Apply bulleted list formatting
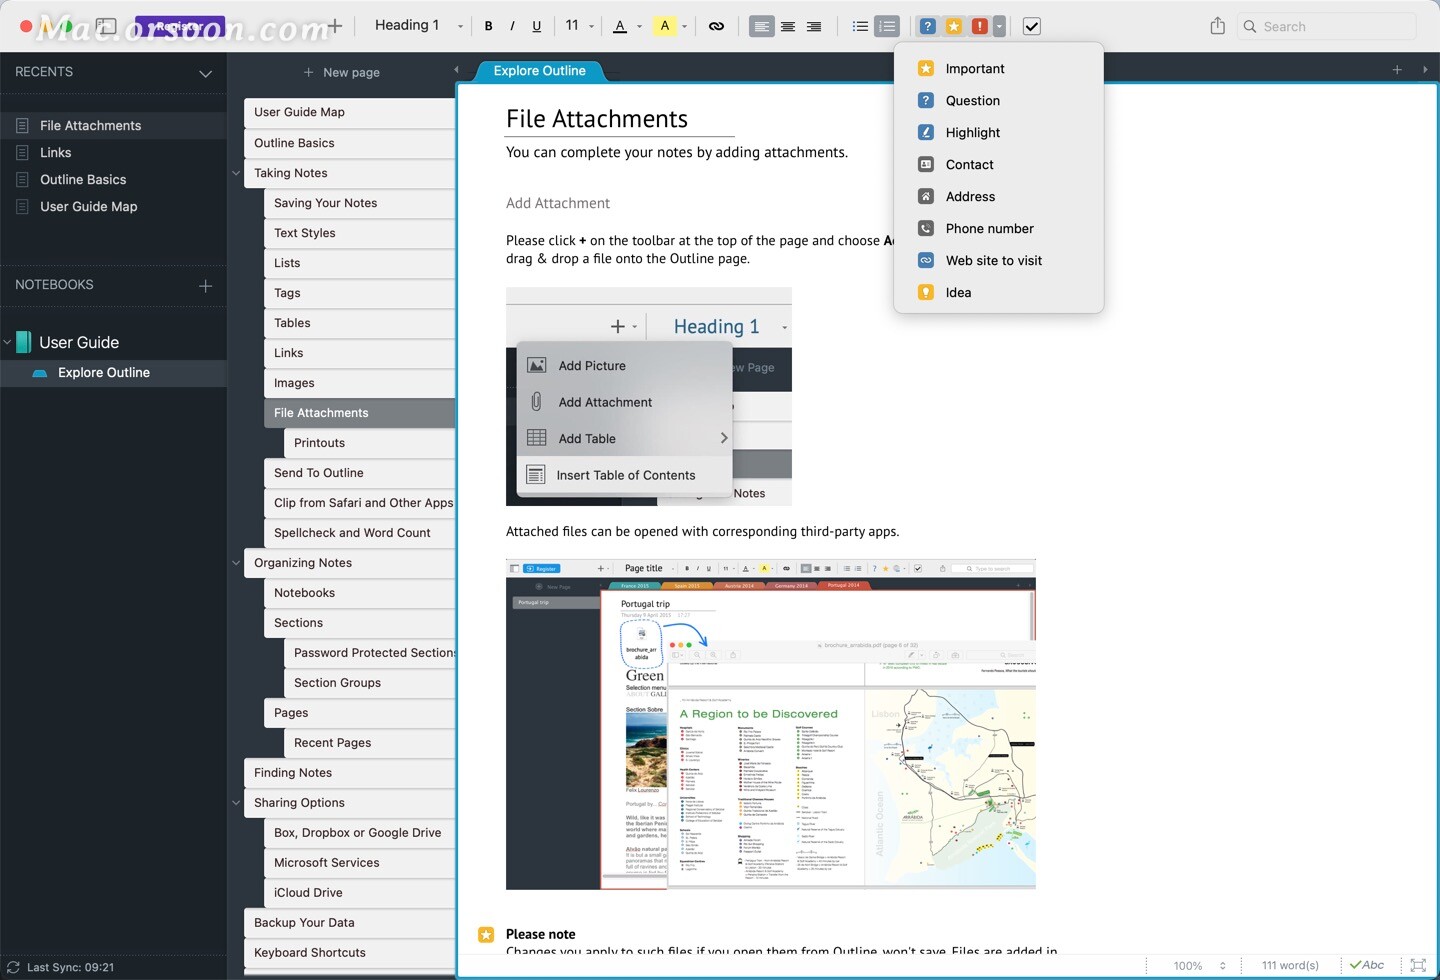 [x=860, y=26]
